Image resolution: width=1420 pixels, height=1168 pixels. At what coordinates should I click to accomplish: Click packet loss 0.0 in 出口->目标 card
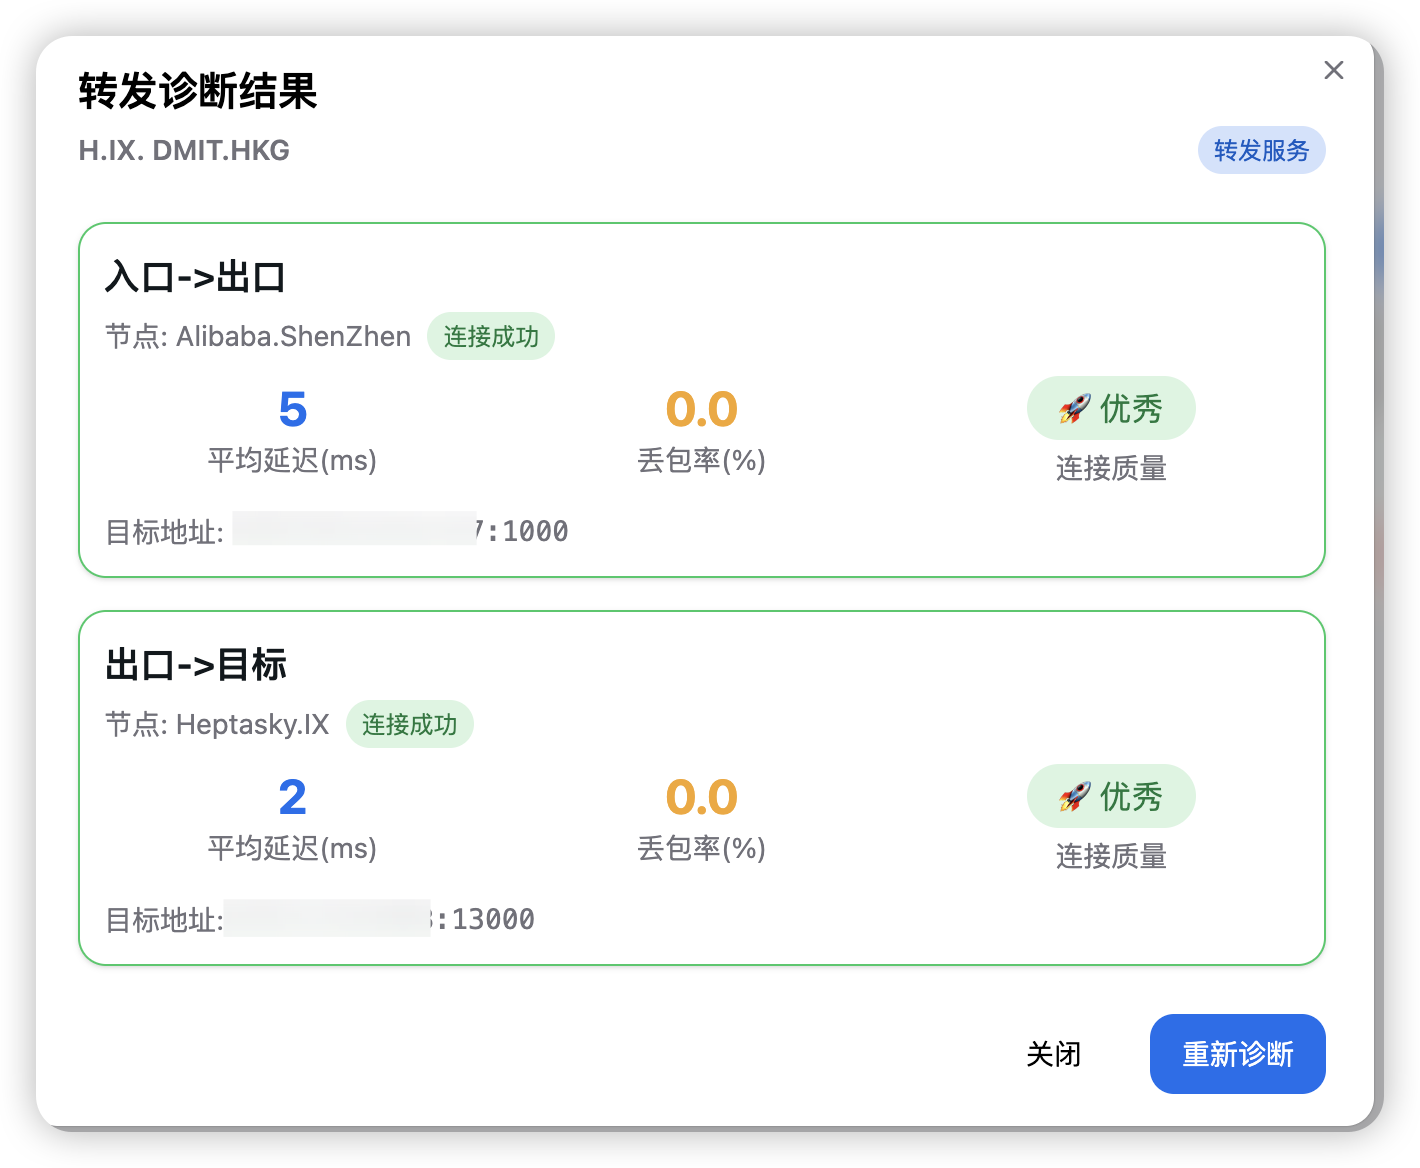click(x=701, y=797)
